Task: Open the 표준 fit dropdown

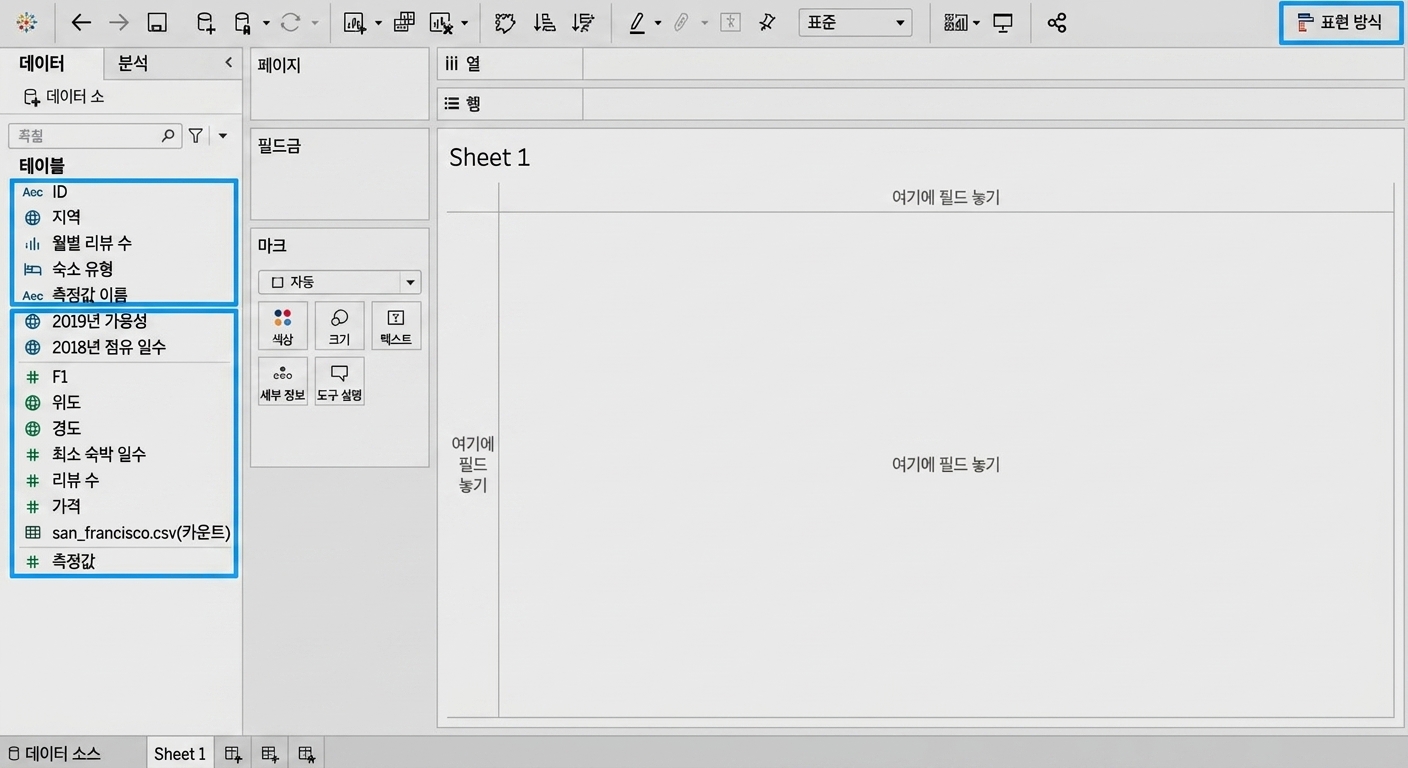Action: pos(855,22)
